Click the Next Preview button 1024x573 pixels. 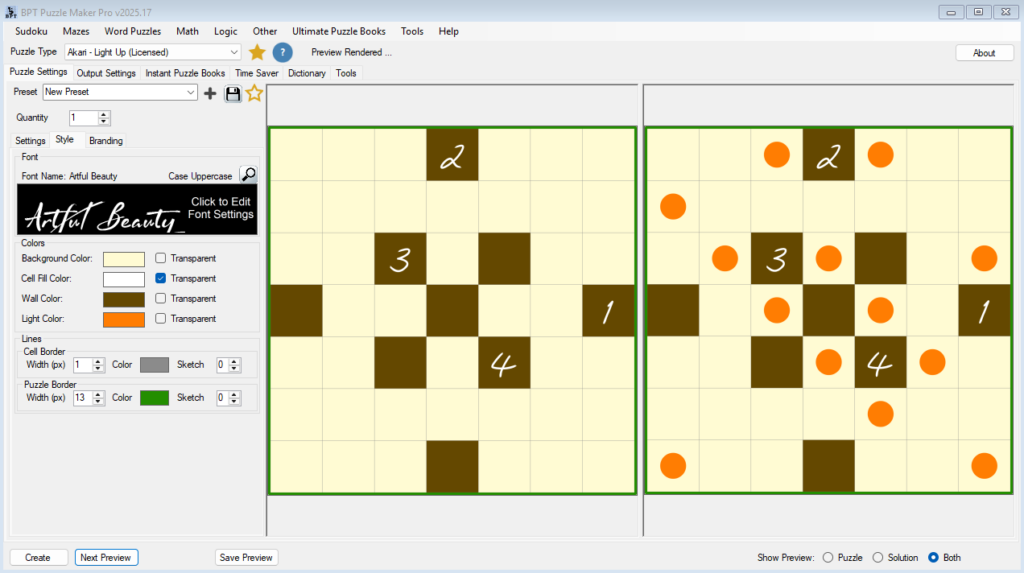[106, 557]
